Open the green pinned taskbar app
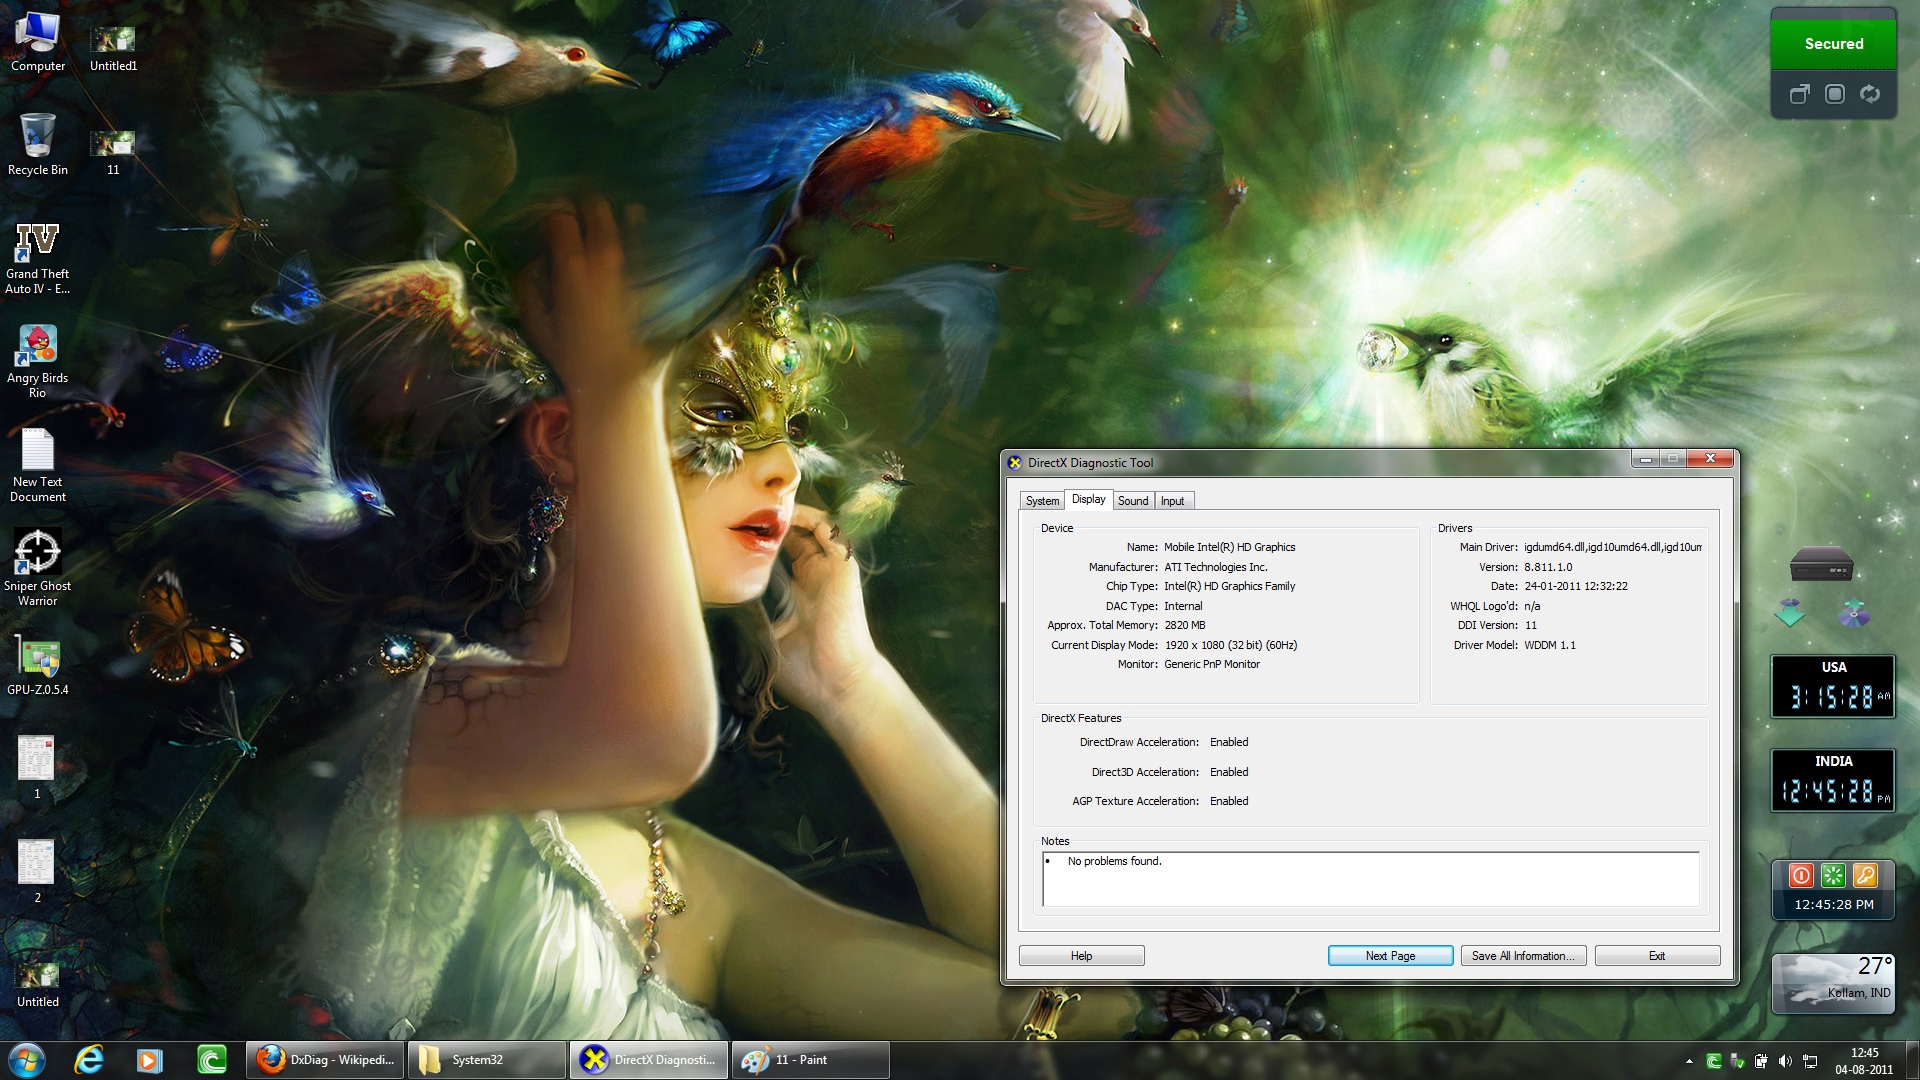Viewport: 1920px width, 1080px height. pos(211,1060)
